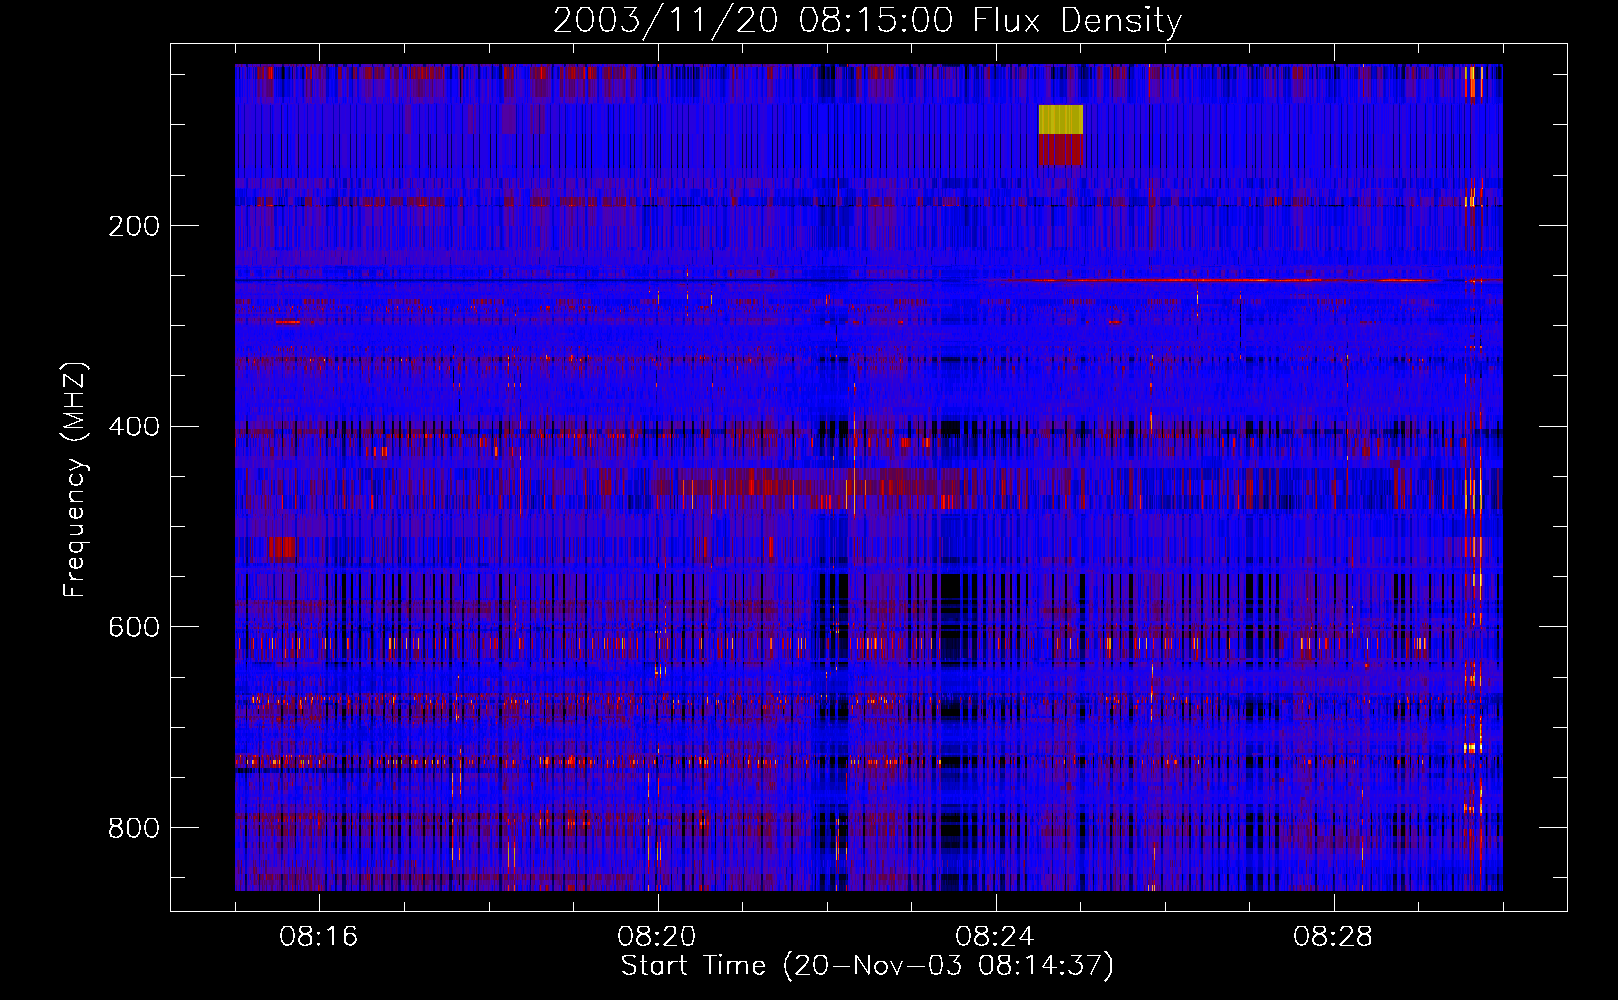Click the 400 frequency tick label

click(x=134, y=427)
